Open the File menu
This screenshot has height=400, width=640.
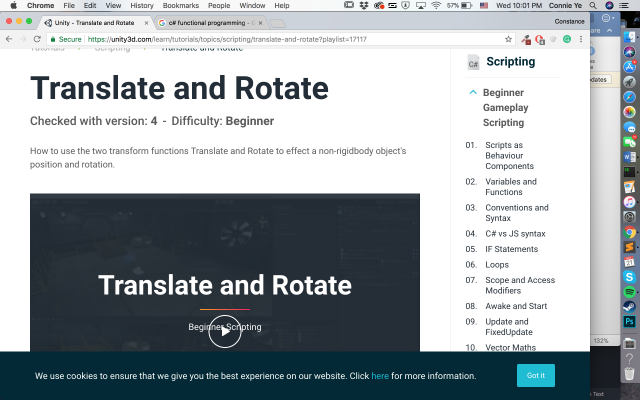[69, 5]
